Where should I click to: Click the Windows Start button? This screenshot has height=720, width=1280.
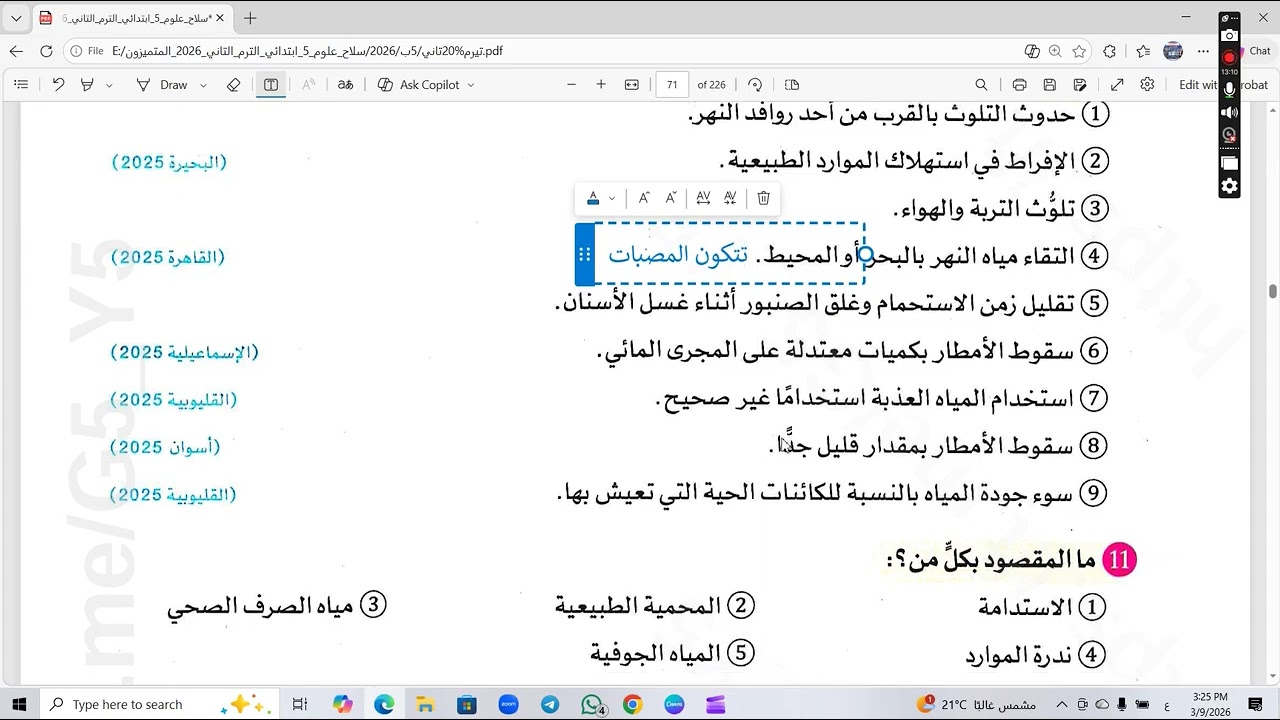click(x=19, y=704)
